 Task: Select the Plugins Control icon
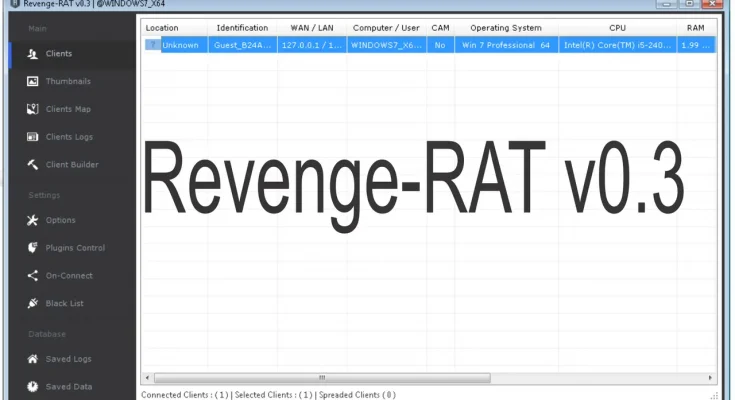pos(33,248)
